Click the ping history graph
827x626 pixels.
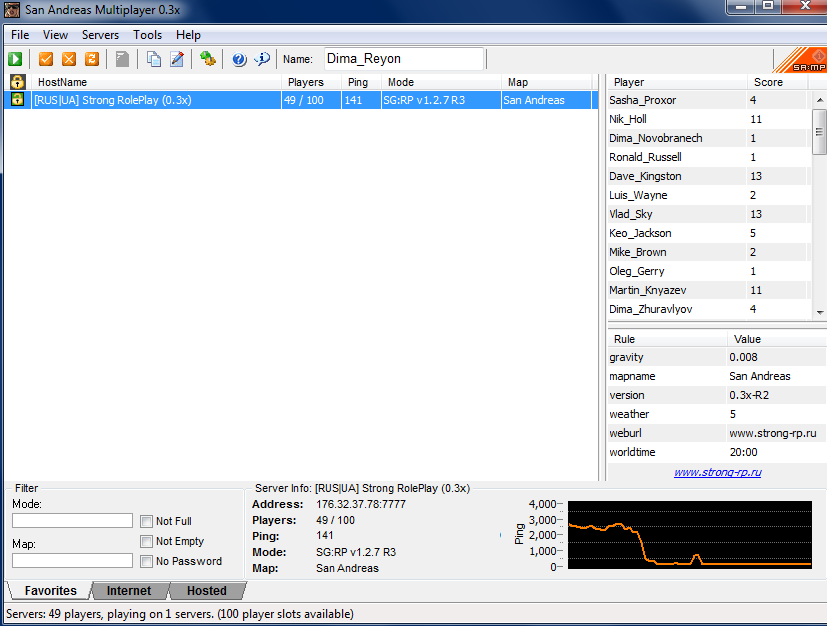click(689, 535)
